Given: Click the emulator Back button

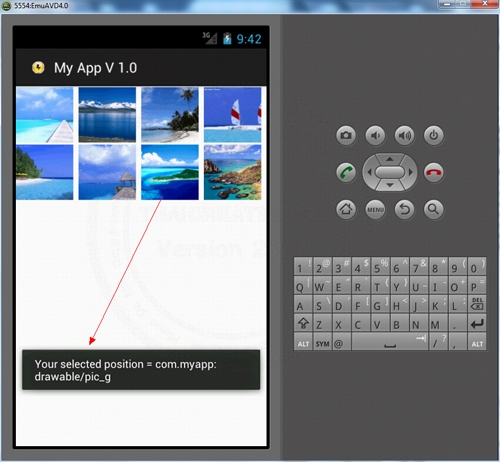Looking at the screenshot, I should 404,209.
